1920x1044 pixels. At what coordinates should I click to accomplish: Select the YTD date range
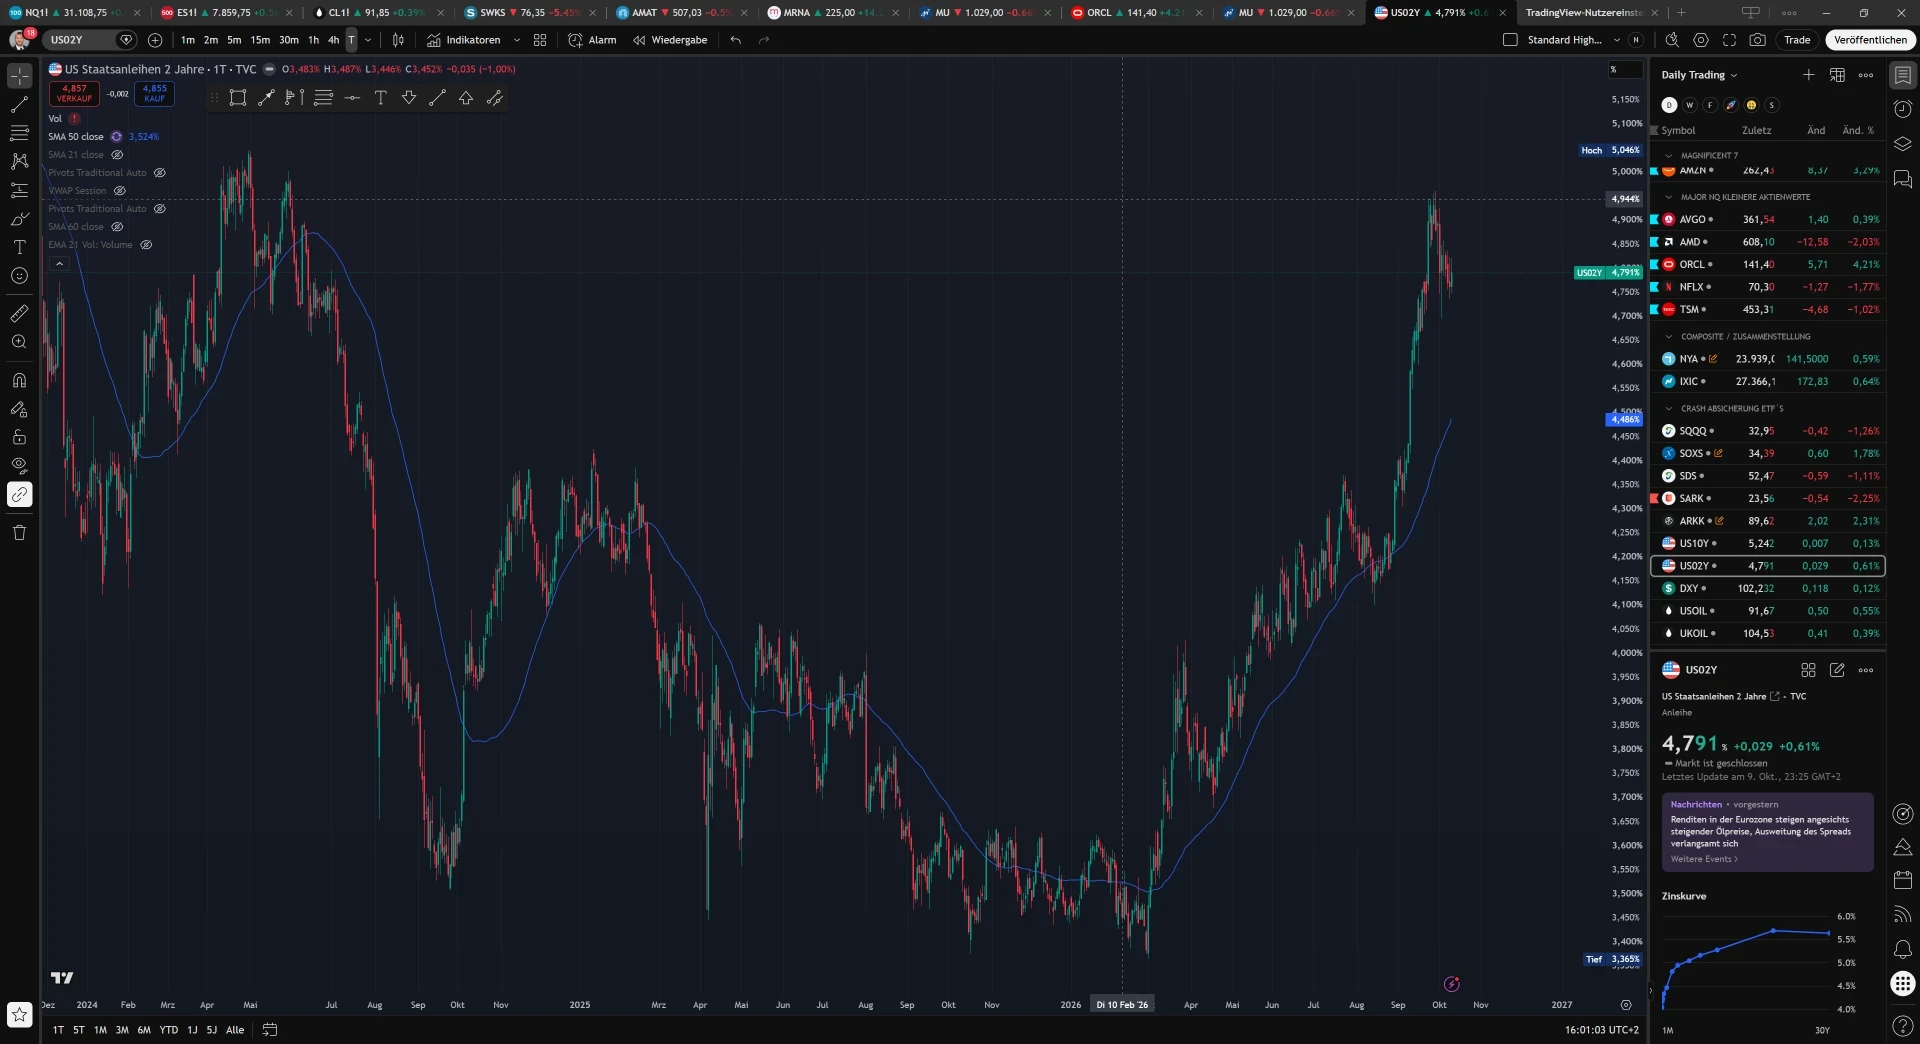pyautogui.click(x=169, y=1030)
